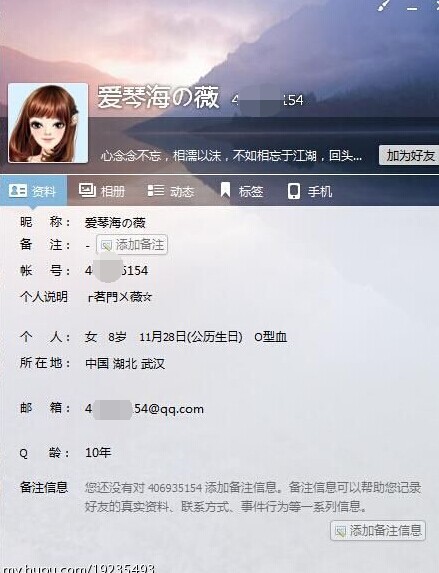Click the 备注信息 grey description text
Image resolution: width=439 pixels, height=573 pixels.
click(253, 497)
